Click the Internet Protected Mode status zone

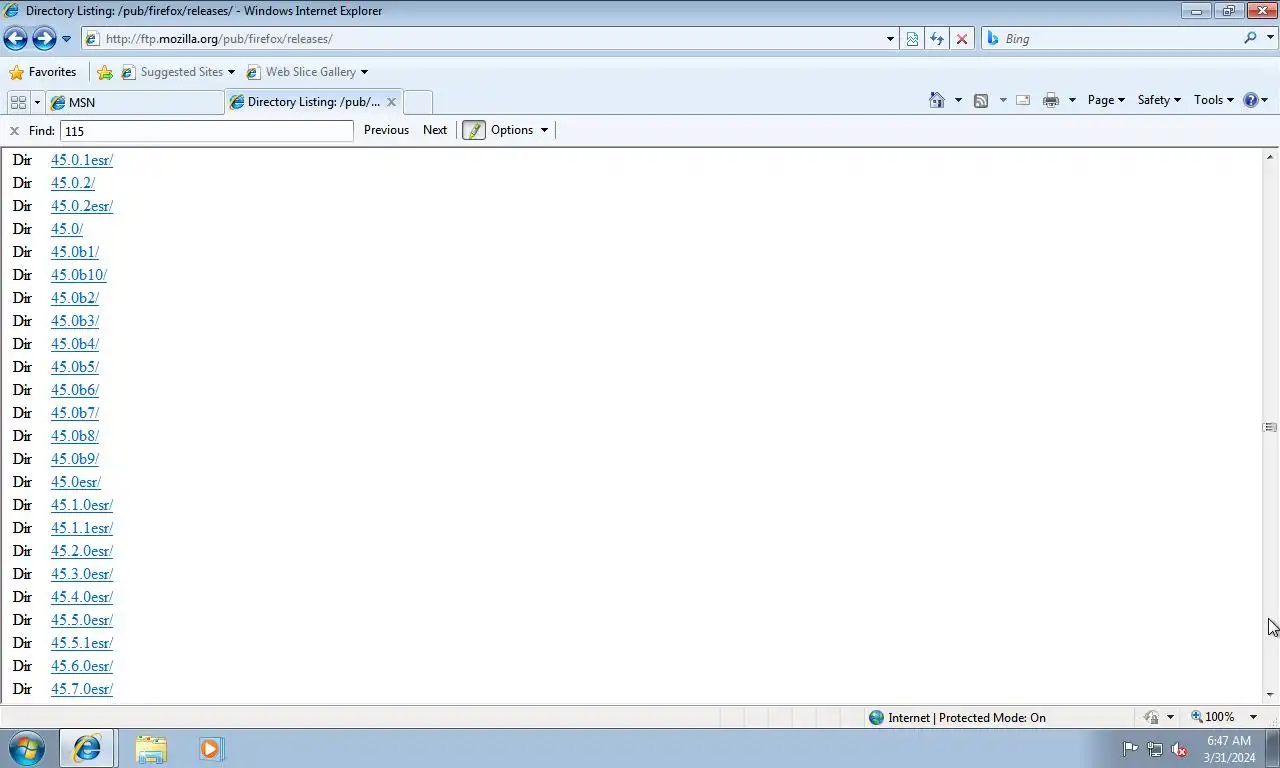[x=957, y=718]
